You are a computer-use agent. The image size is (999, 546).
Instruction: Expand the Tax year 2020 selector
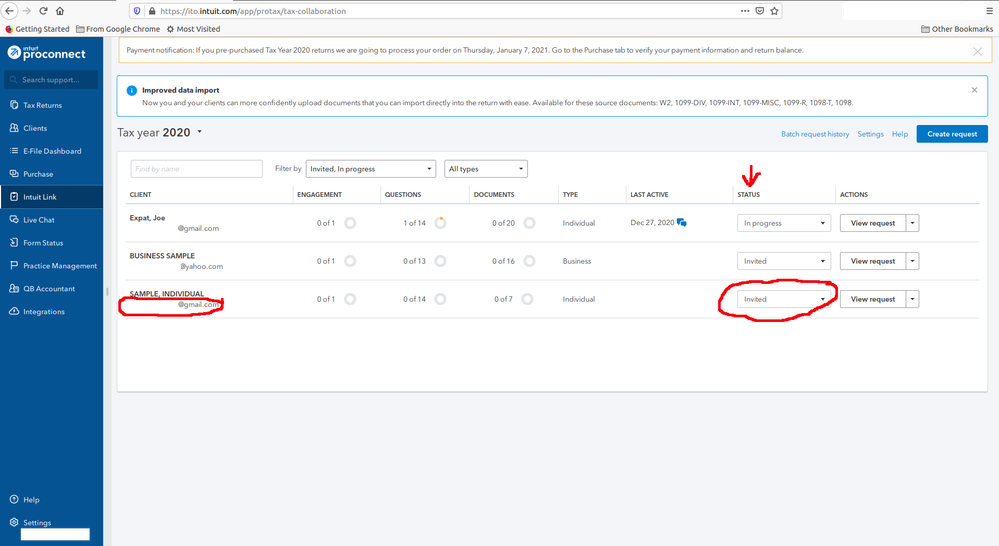point(199,132)
